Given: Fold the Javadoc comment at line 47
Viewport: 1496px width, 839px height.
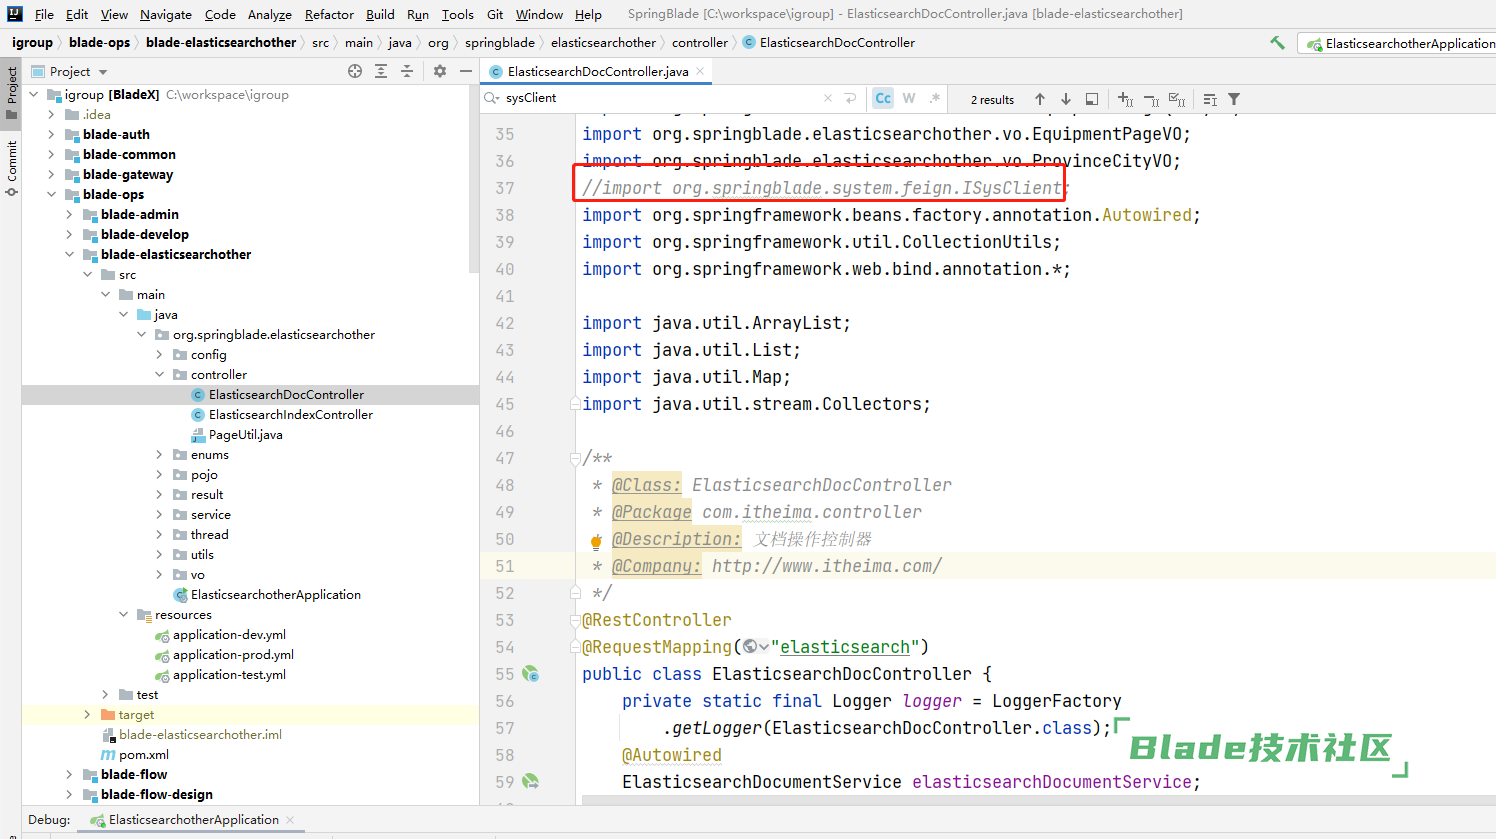Looking at the screenshot, I should coord(575,459).
